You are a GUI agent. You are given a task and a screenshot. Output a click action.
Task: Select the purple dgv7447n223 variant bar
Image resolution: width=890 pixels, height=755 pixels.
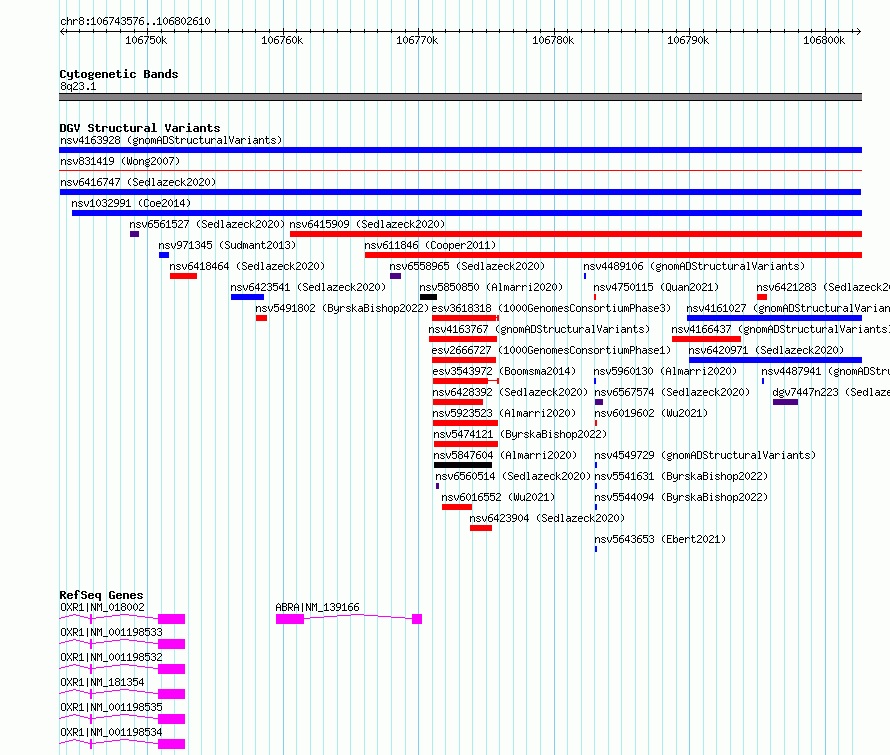click(785, 402)
